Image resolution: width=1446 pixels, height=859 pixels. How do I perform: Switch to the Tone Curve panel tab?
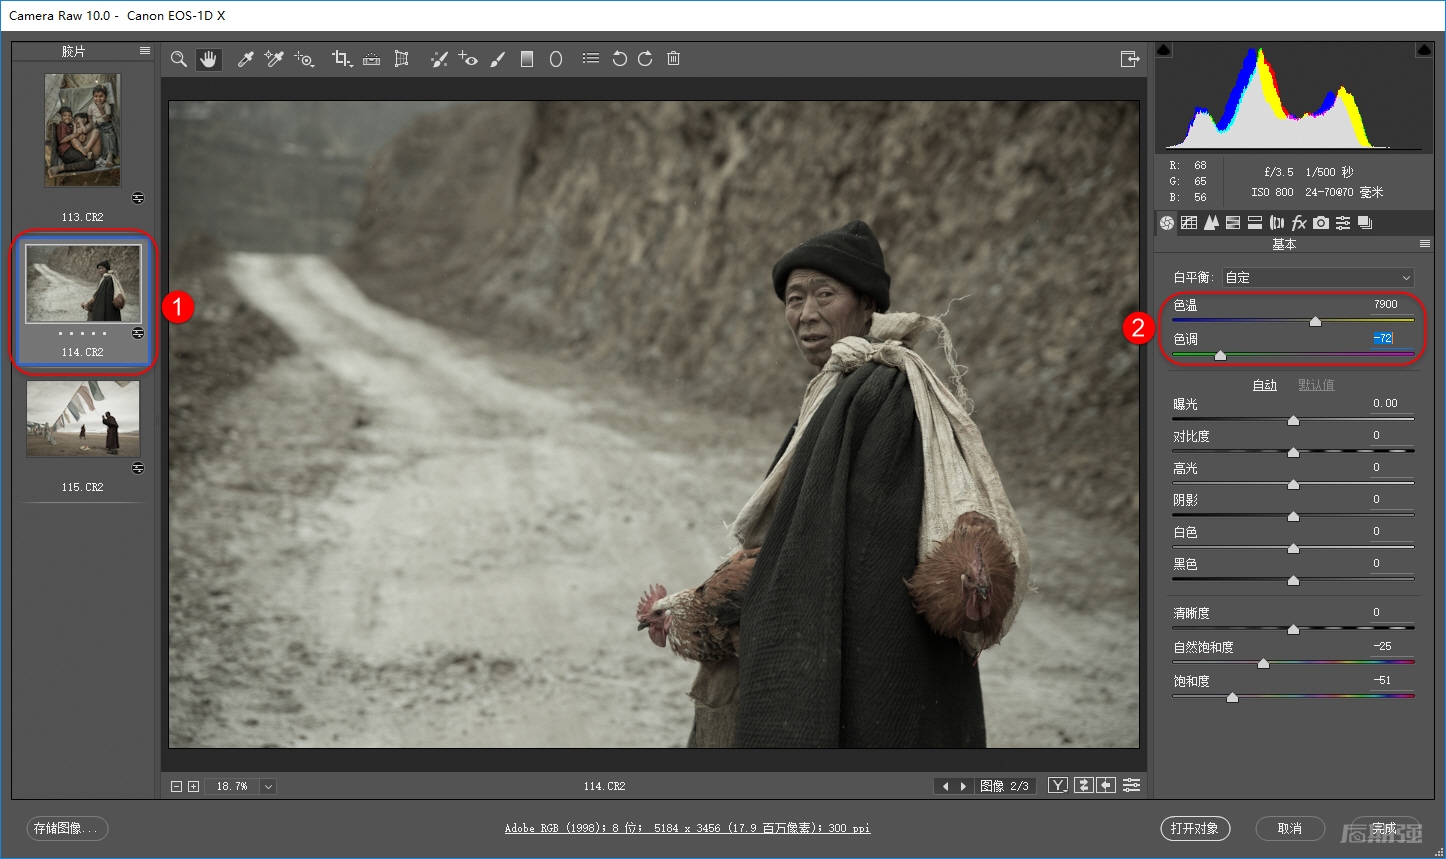pyautogui.click(x=1189, y=223)
